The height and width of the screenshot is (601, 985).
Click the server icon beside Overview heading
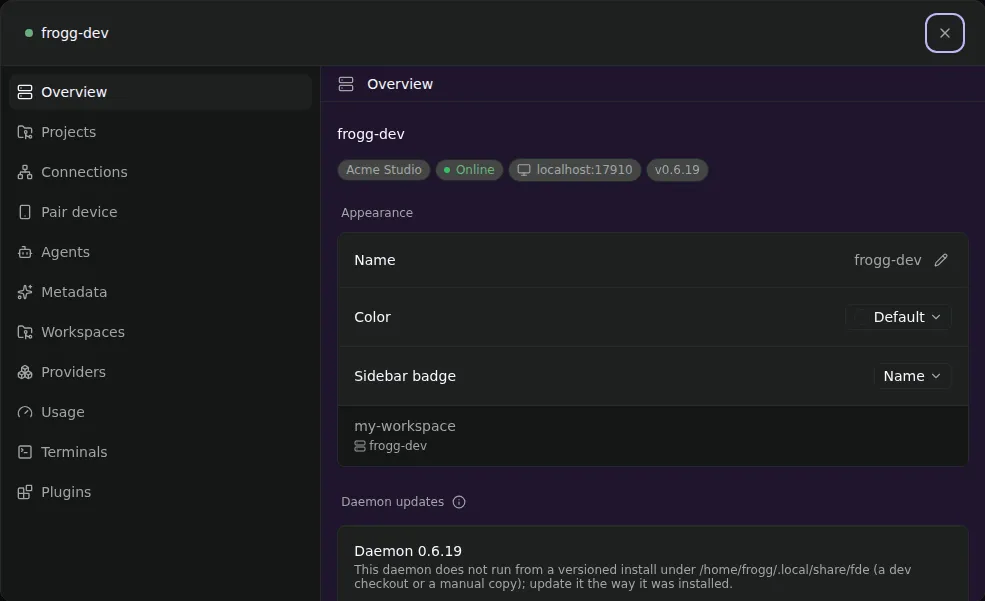click(x=346, y=84)
